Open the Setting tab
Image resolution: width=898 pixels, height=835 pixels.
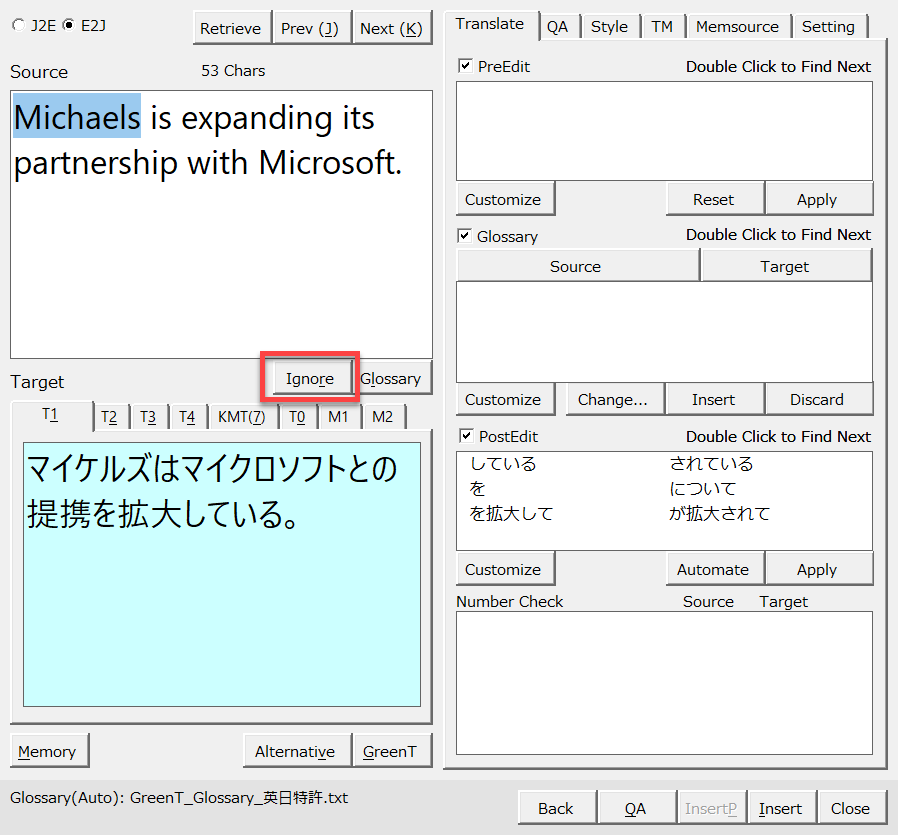click(x=828, y=27)
